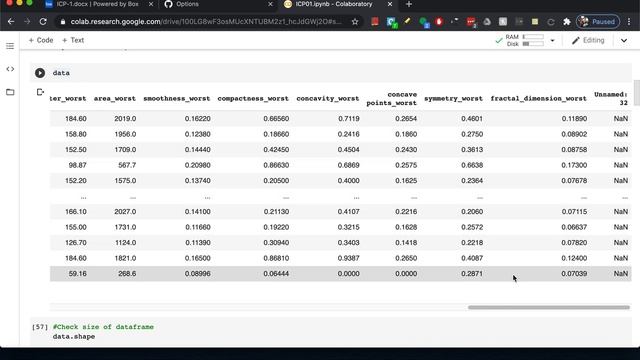Collapse the header with the chevron
This screenshot has height=360, width=640.
point(624,40)
